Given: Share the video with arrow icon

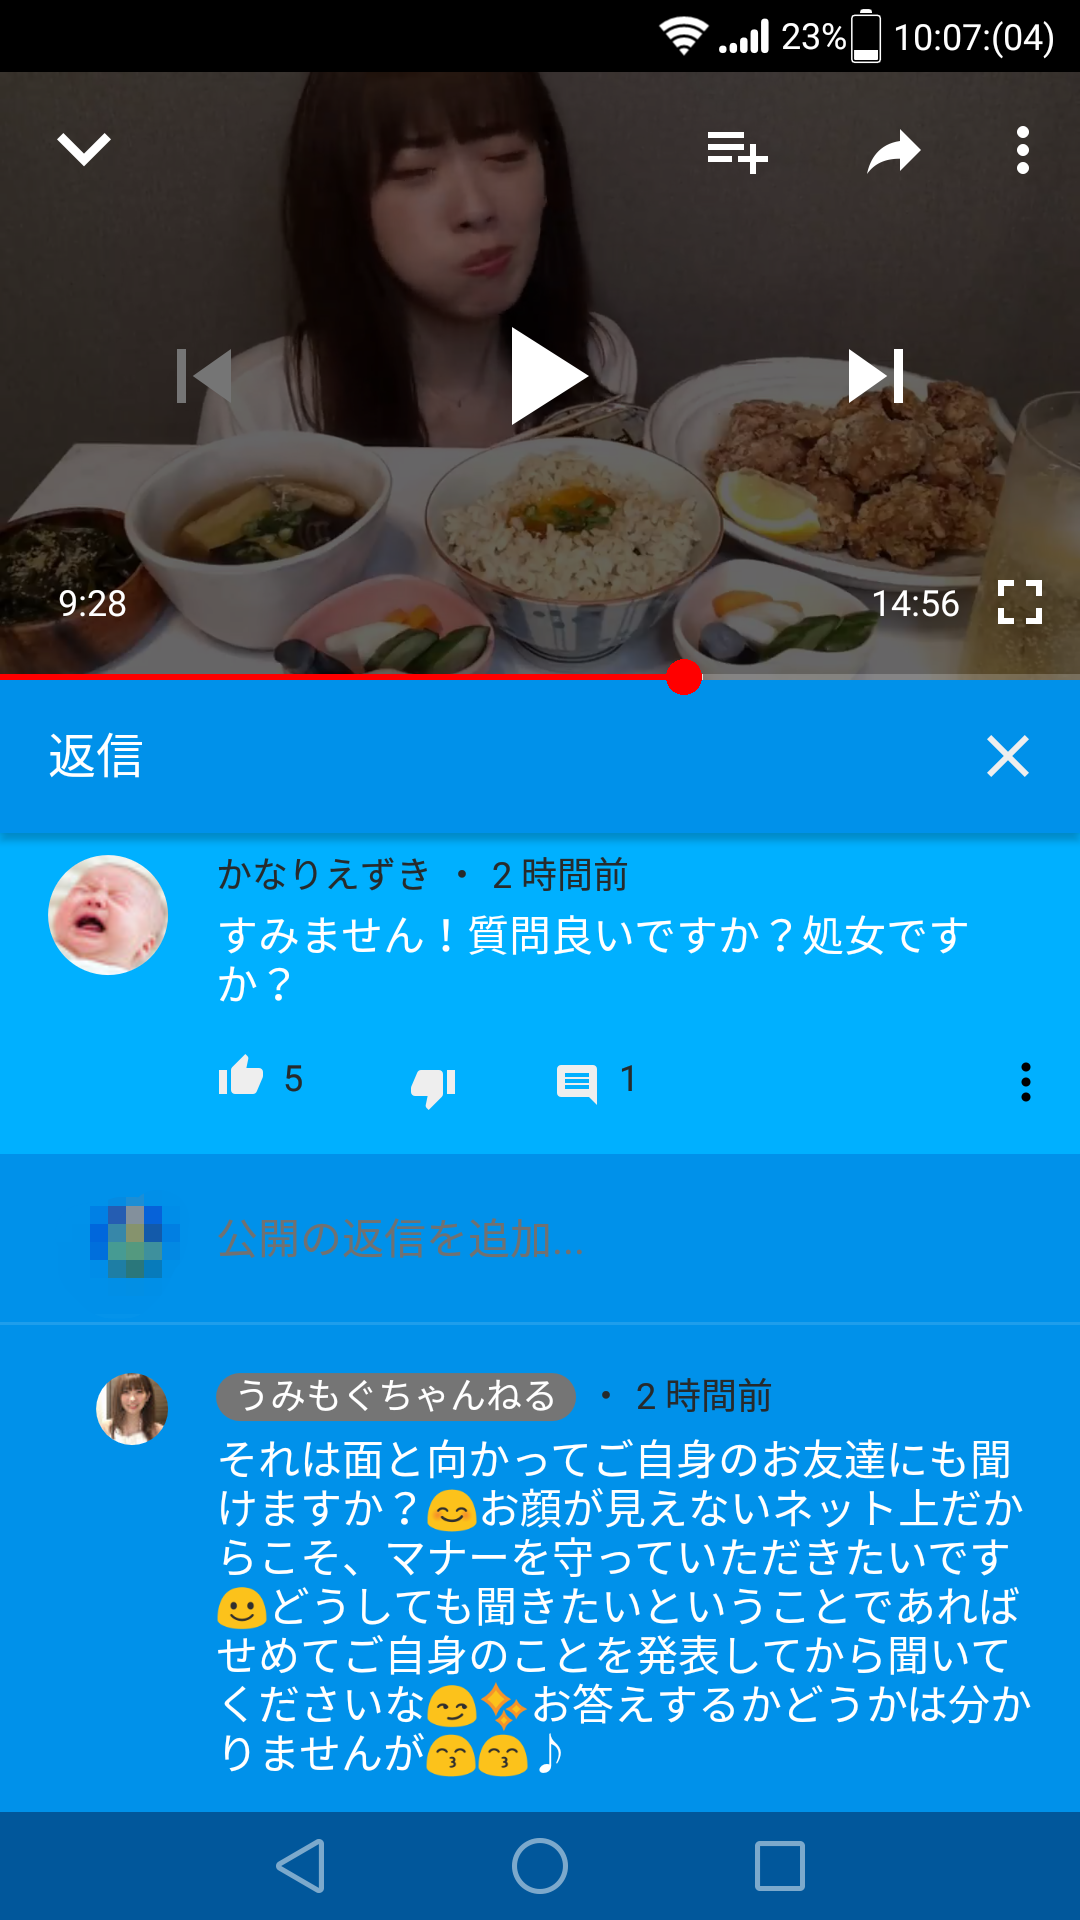Looking at the screenshot, I should 893,152.
